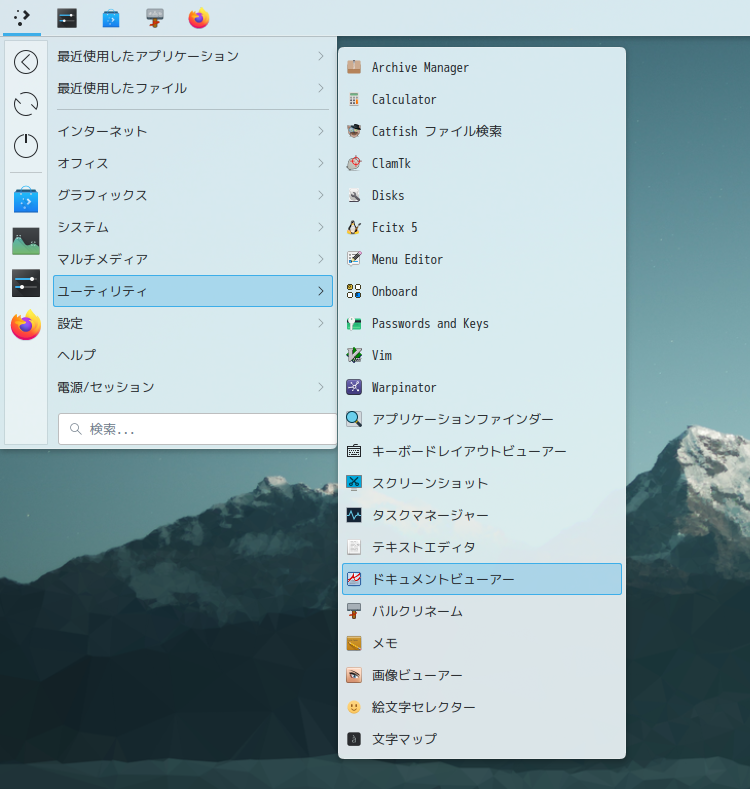Click the ドキュメントビューアー icon
Image resolution: width=750 pixels, height=789 pixels.
[354, 579]
